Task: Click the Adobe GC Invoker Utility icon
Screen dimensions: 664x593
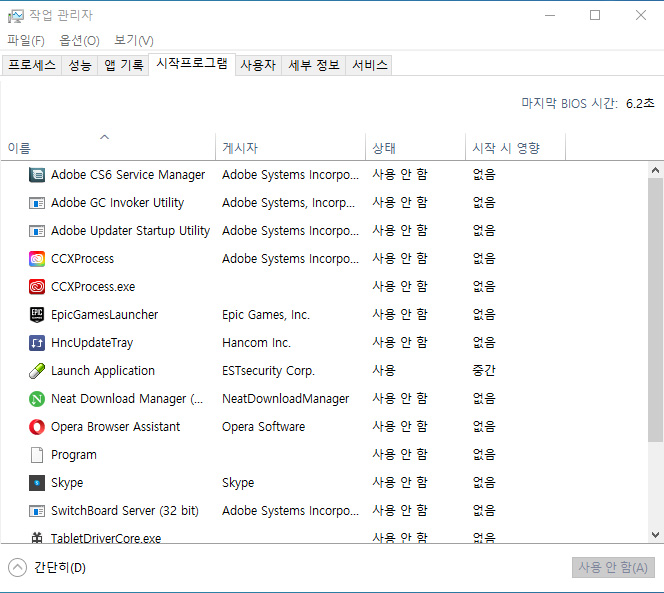Action: (x=37, y=203)
